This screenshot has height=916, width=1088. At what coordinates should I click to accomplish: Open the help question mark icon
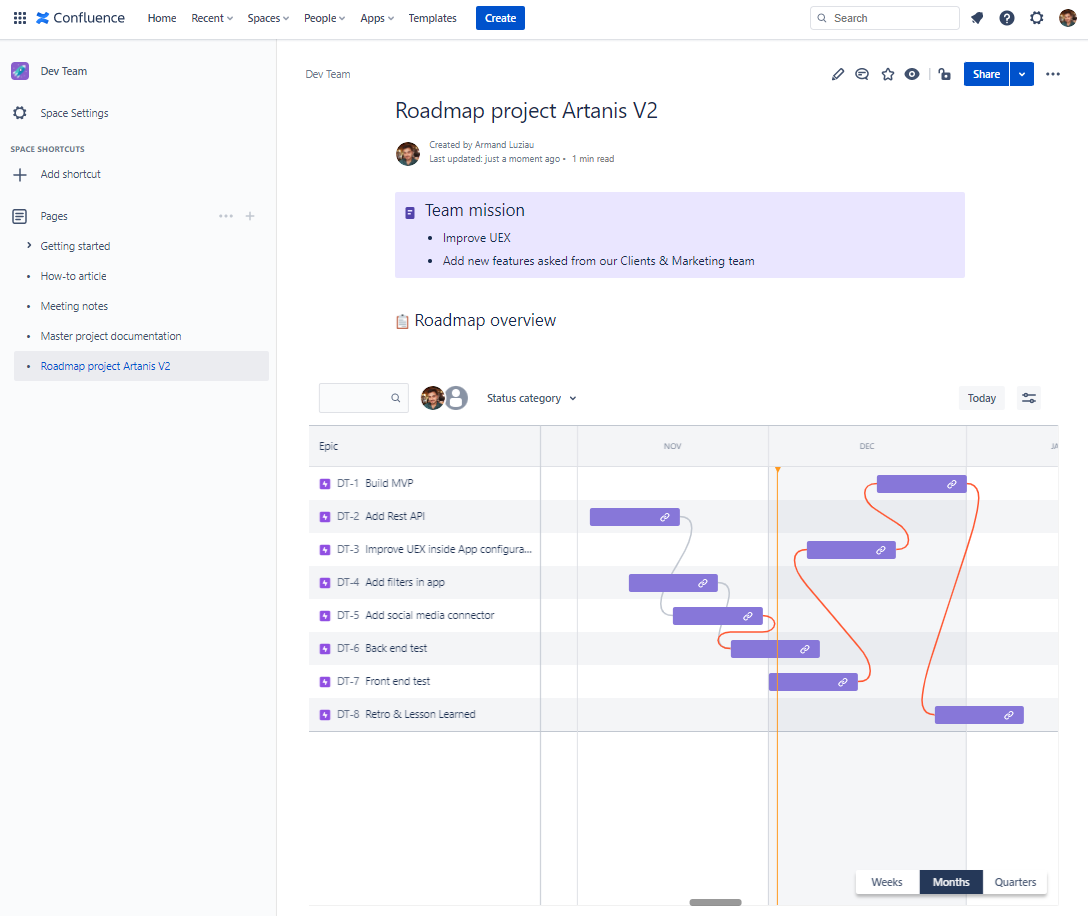tap(1007, 18)
